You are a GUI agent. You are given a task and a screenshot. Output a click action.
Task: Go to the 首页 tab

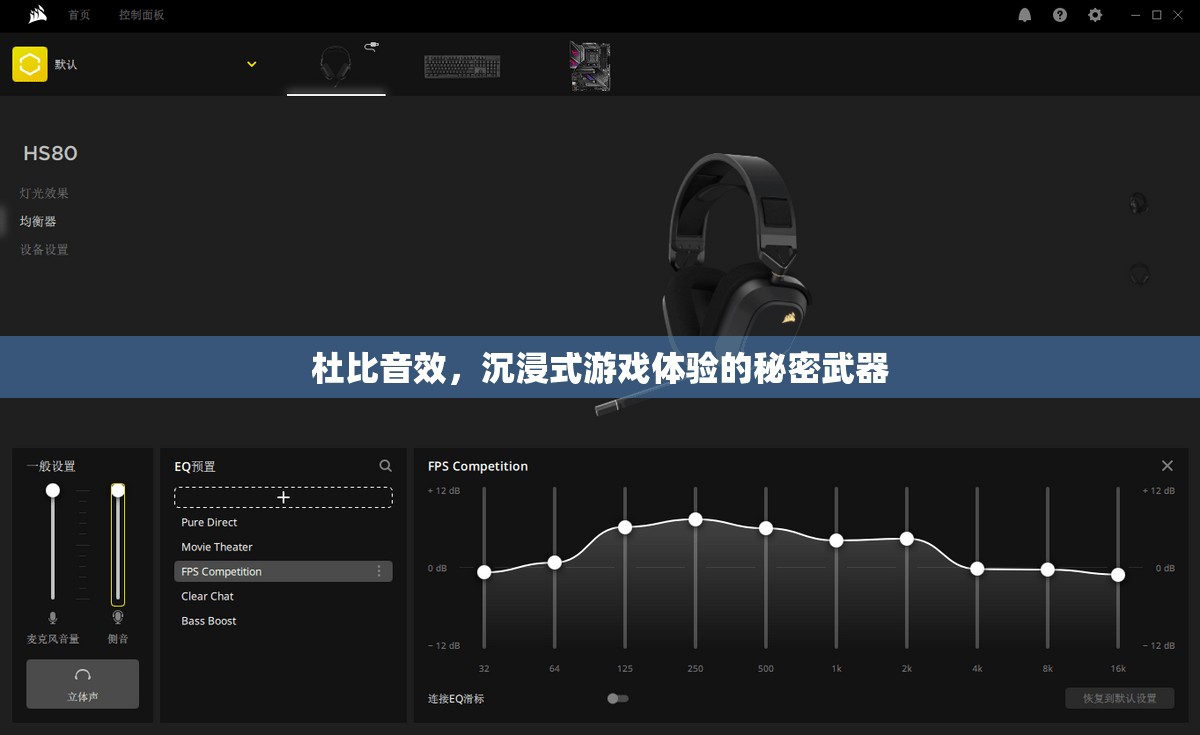tap(79, 15)
